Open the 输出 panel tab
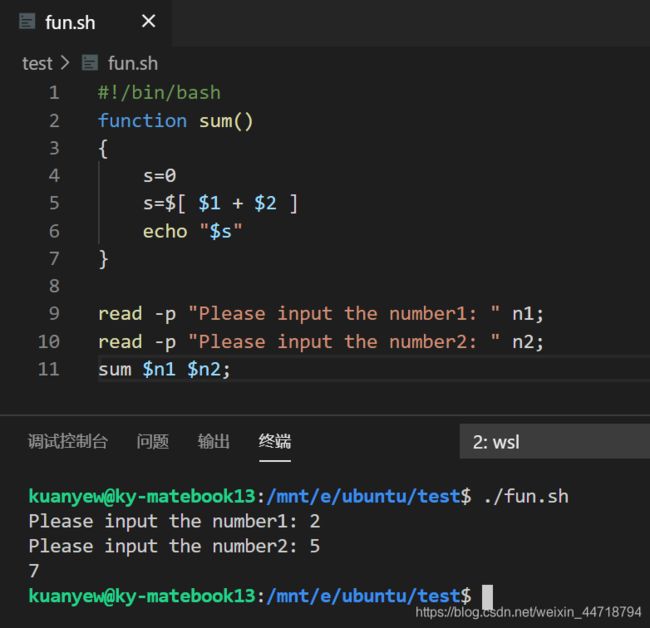The width and height of the screenshot is (650, 628). coord(213,441)
